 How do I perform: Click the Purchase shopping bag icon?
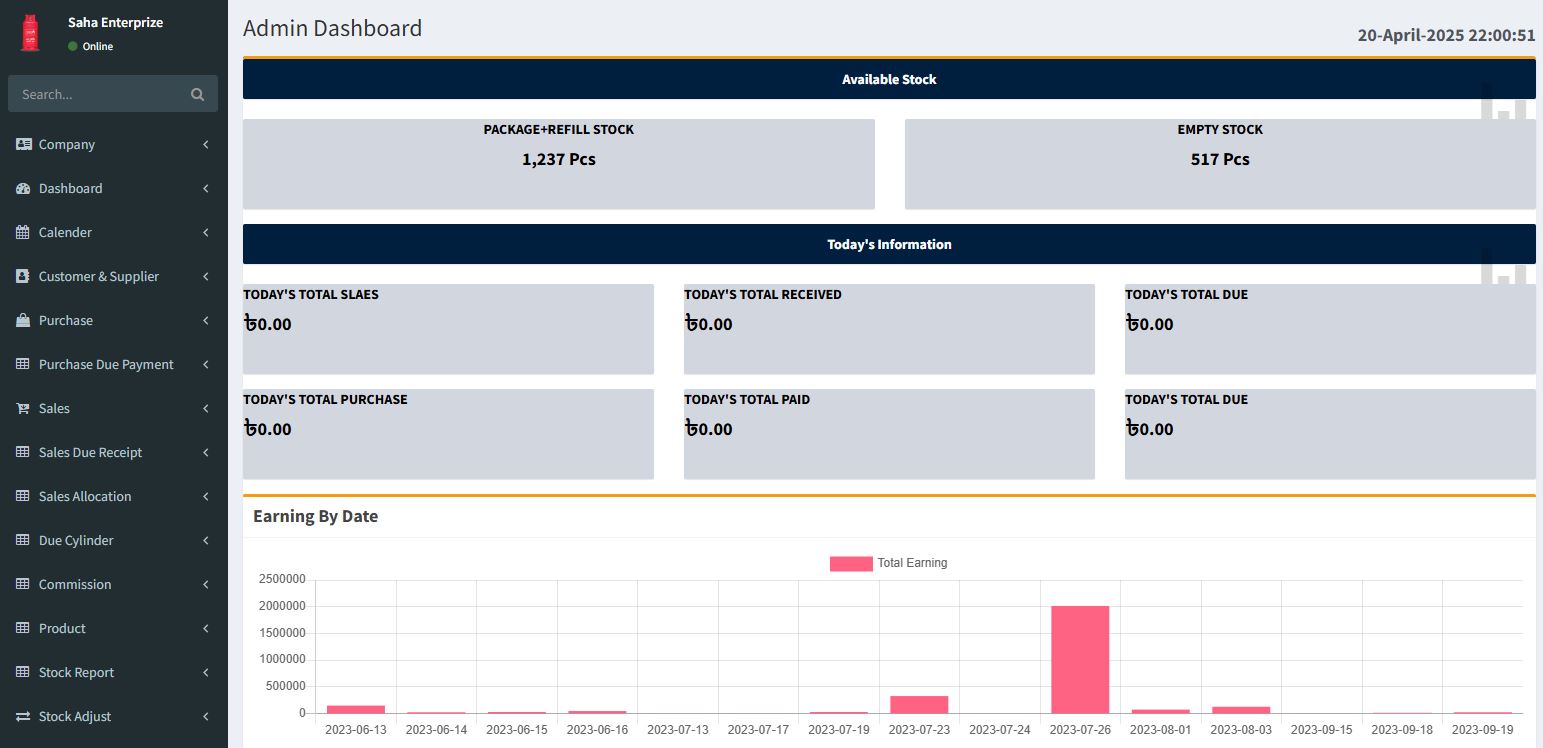point(23,320)
